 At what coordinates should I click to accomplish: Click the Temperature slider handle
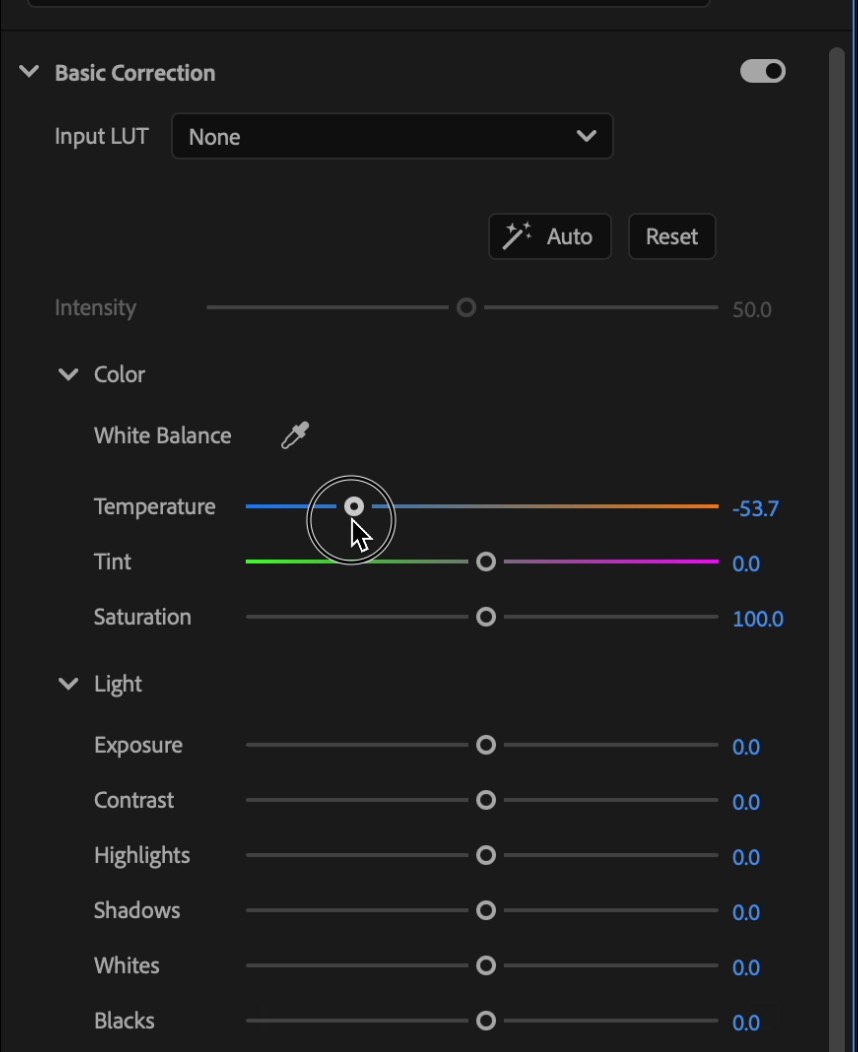click(354, 507)
